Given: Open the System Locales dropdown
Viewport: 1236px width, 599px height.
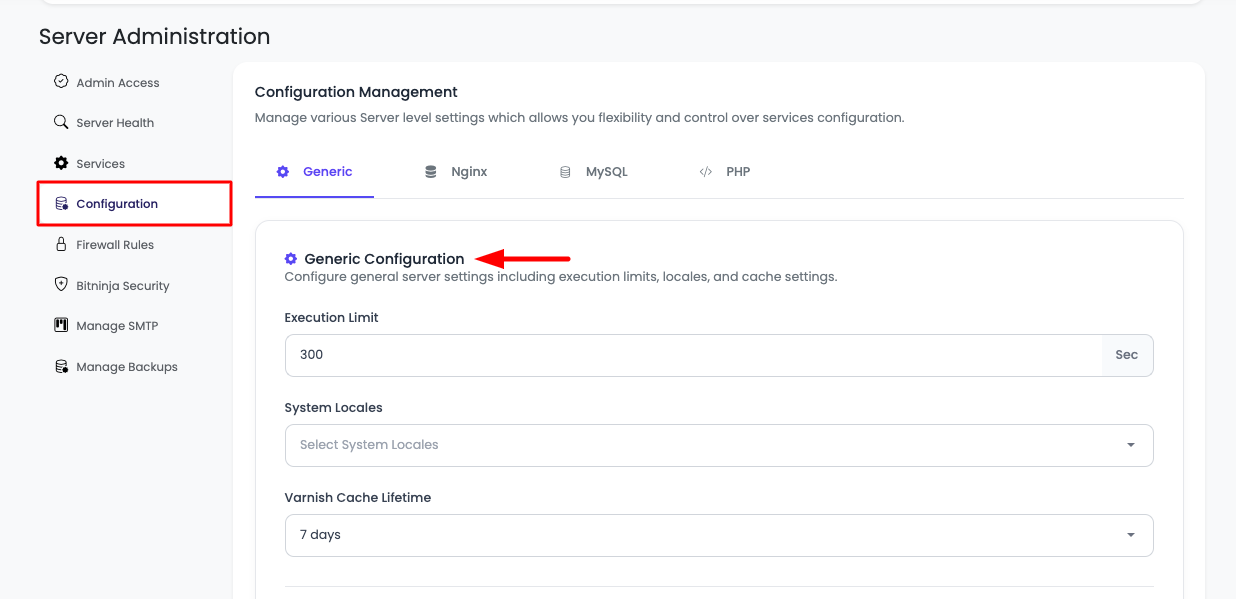Looking at the screenshot, I should (x=719, y=445).
